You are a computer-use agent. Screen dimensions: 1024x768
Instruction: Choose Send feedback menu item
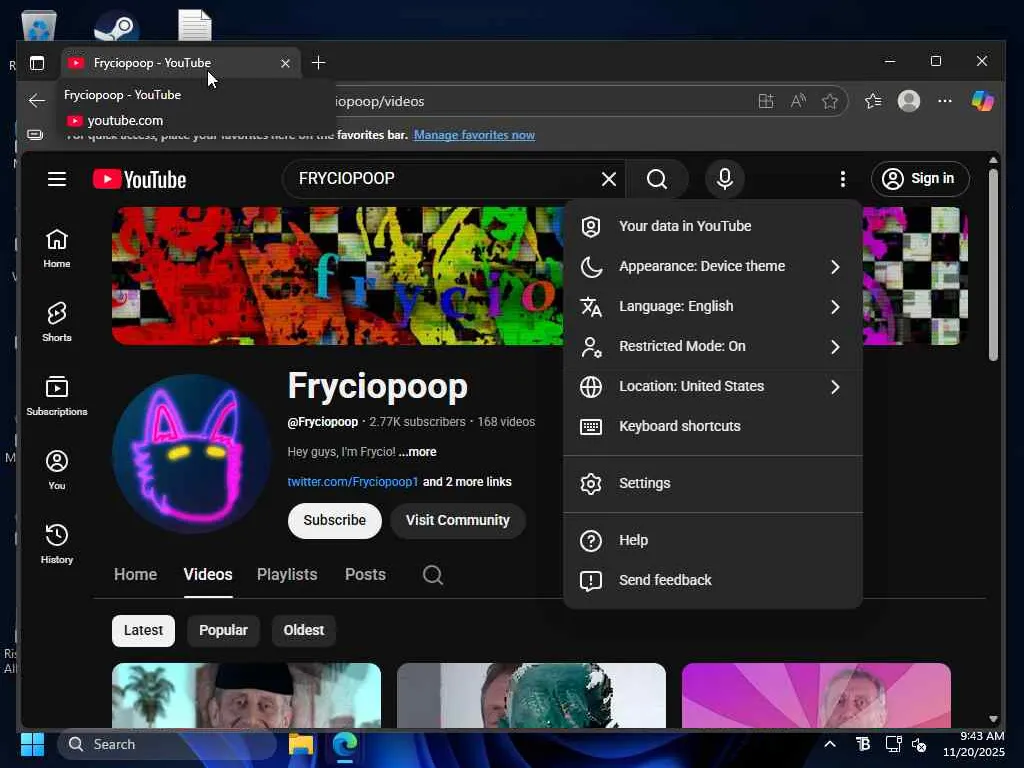tap(713, 581)
